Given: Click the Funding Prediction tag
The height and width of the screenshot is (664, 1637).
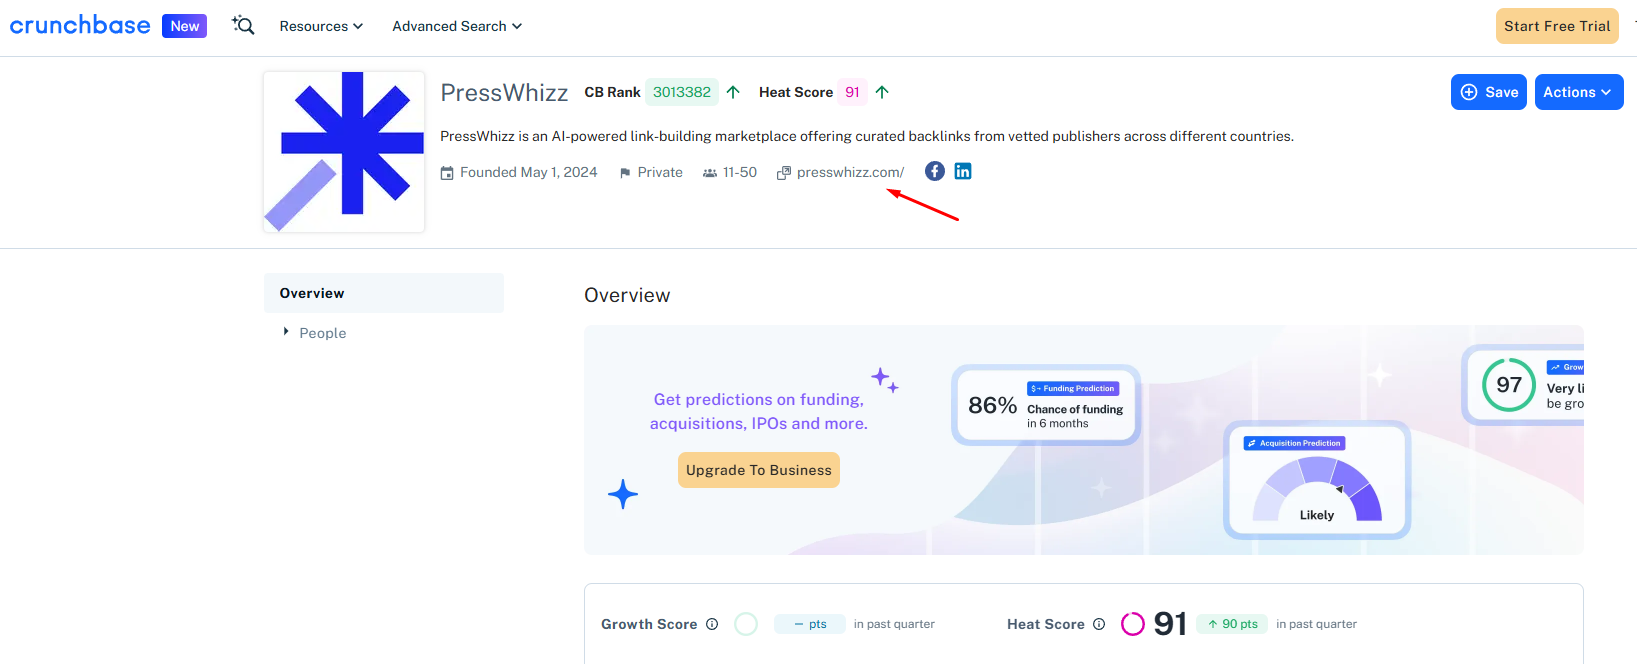Looking at the screenshot, I should pyautogui.click(x=1073, y=388).
